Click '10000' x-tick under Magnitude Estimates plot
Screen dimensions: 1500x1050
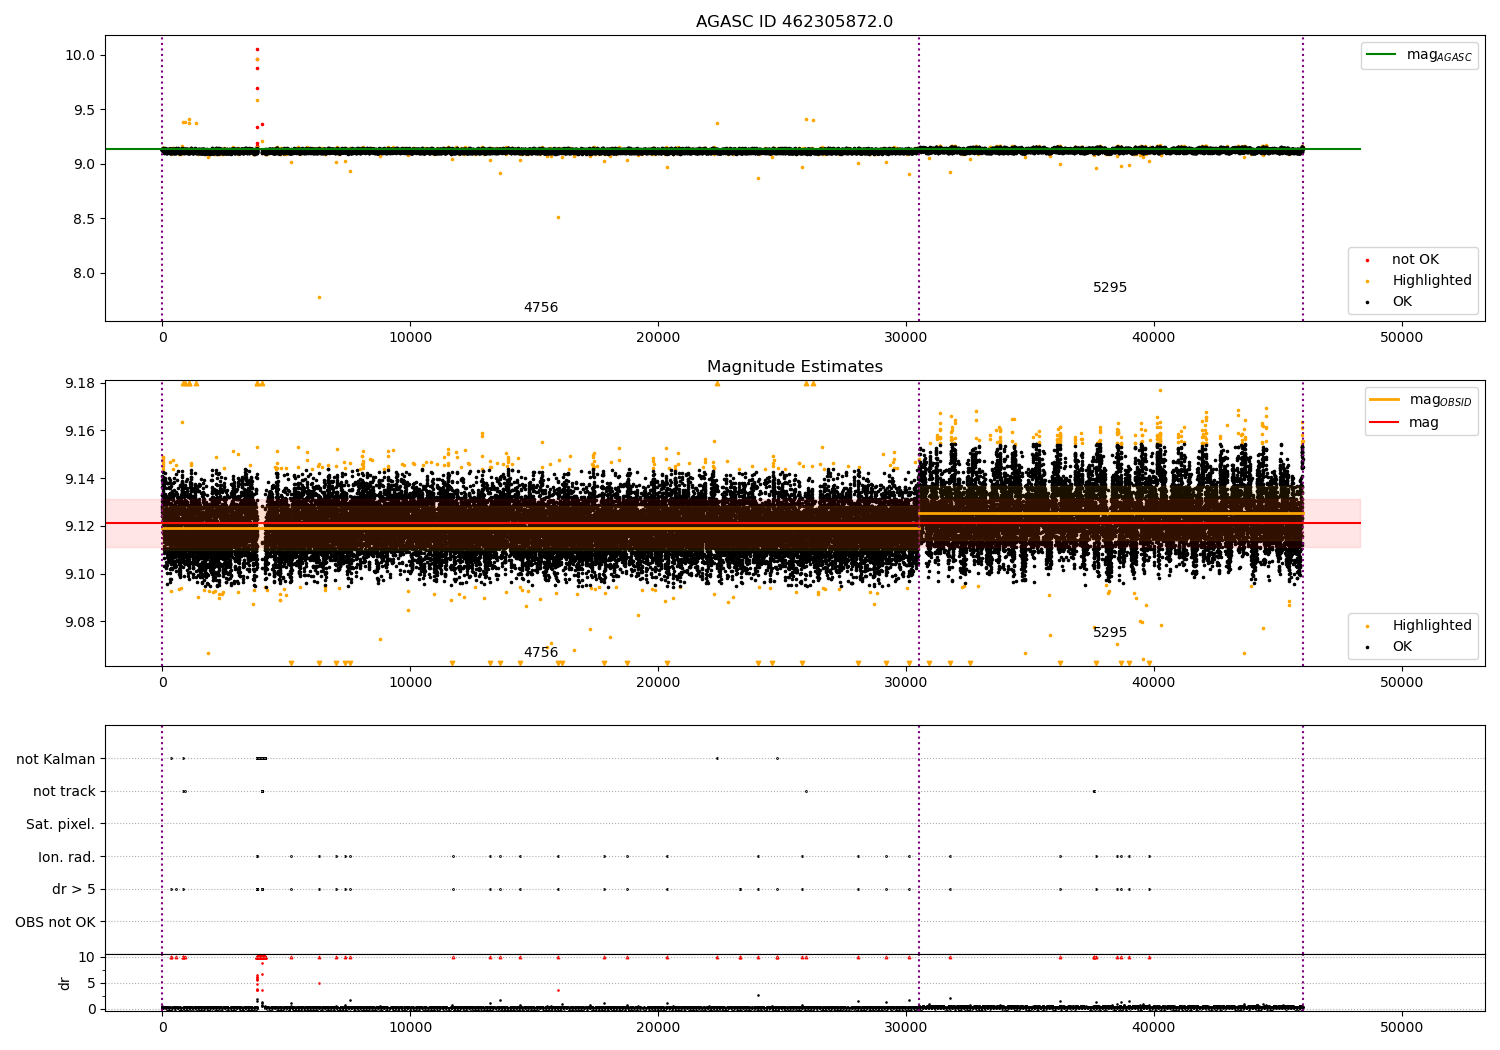click(410, 683)
